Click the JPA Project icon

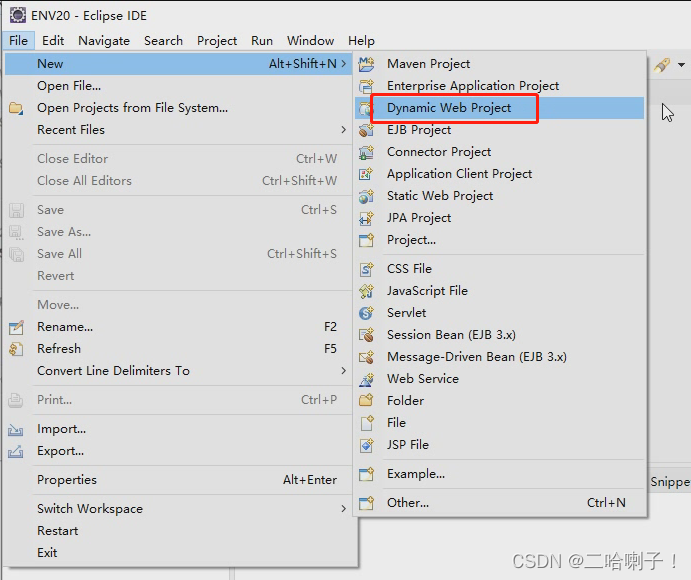click(366, 218)
